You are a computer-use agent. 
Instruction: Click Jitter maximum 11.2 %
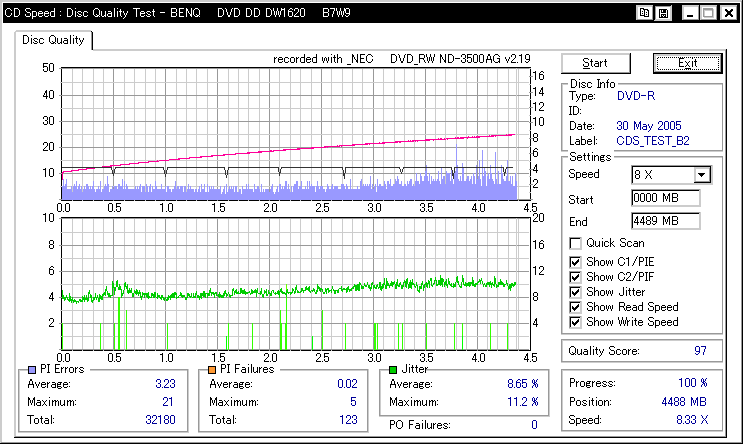tap(523, 402)
